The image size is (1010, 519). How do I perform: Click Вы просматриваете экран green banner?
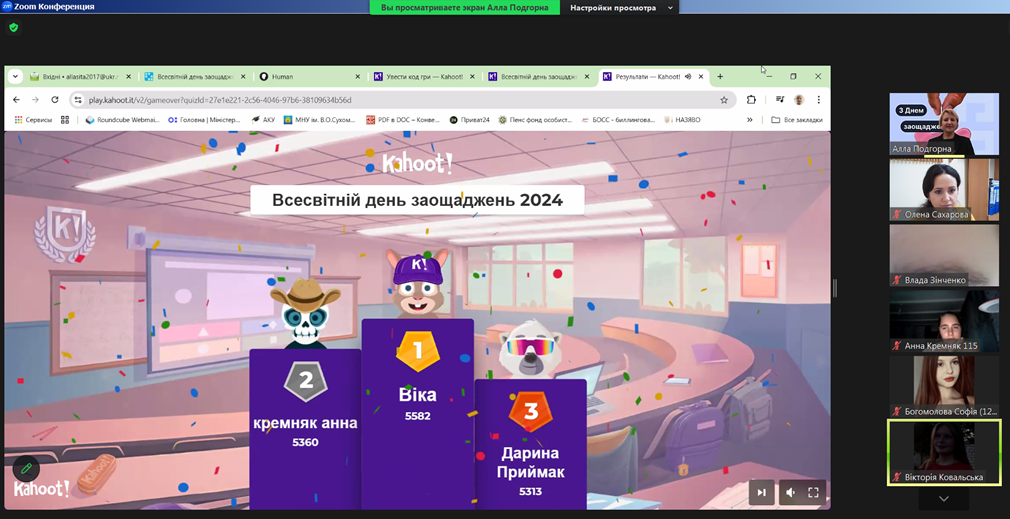coord(464,8)
